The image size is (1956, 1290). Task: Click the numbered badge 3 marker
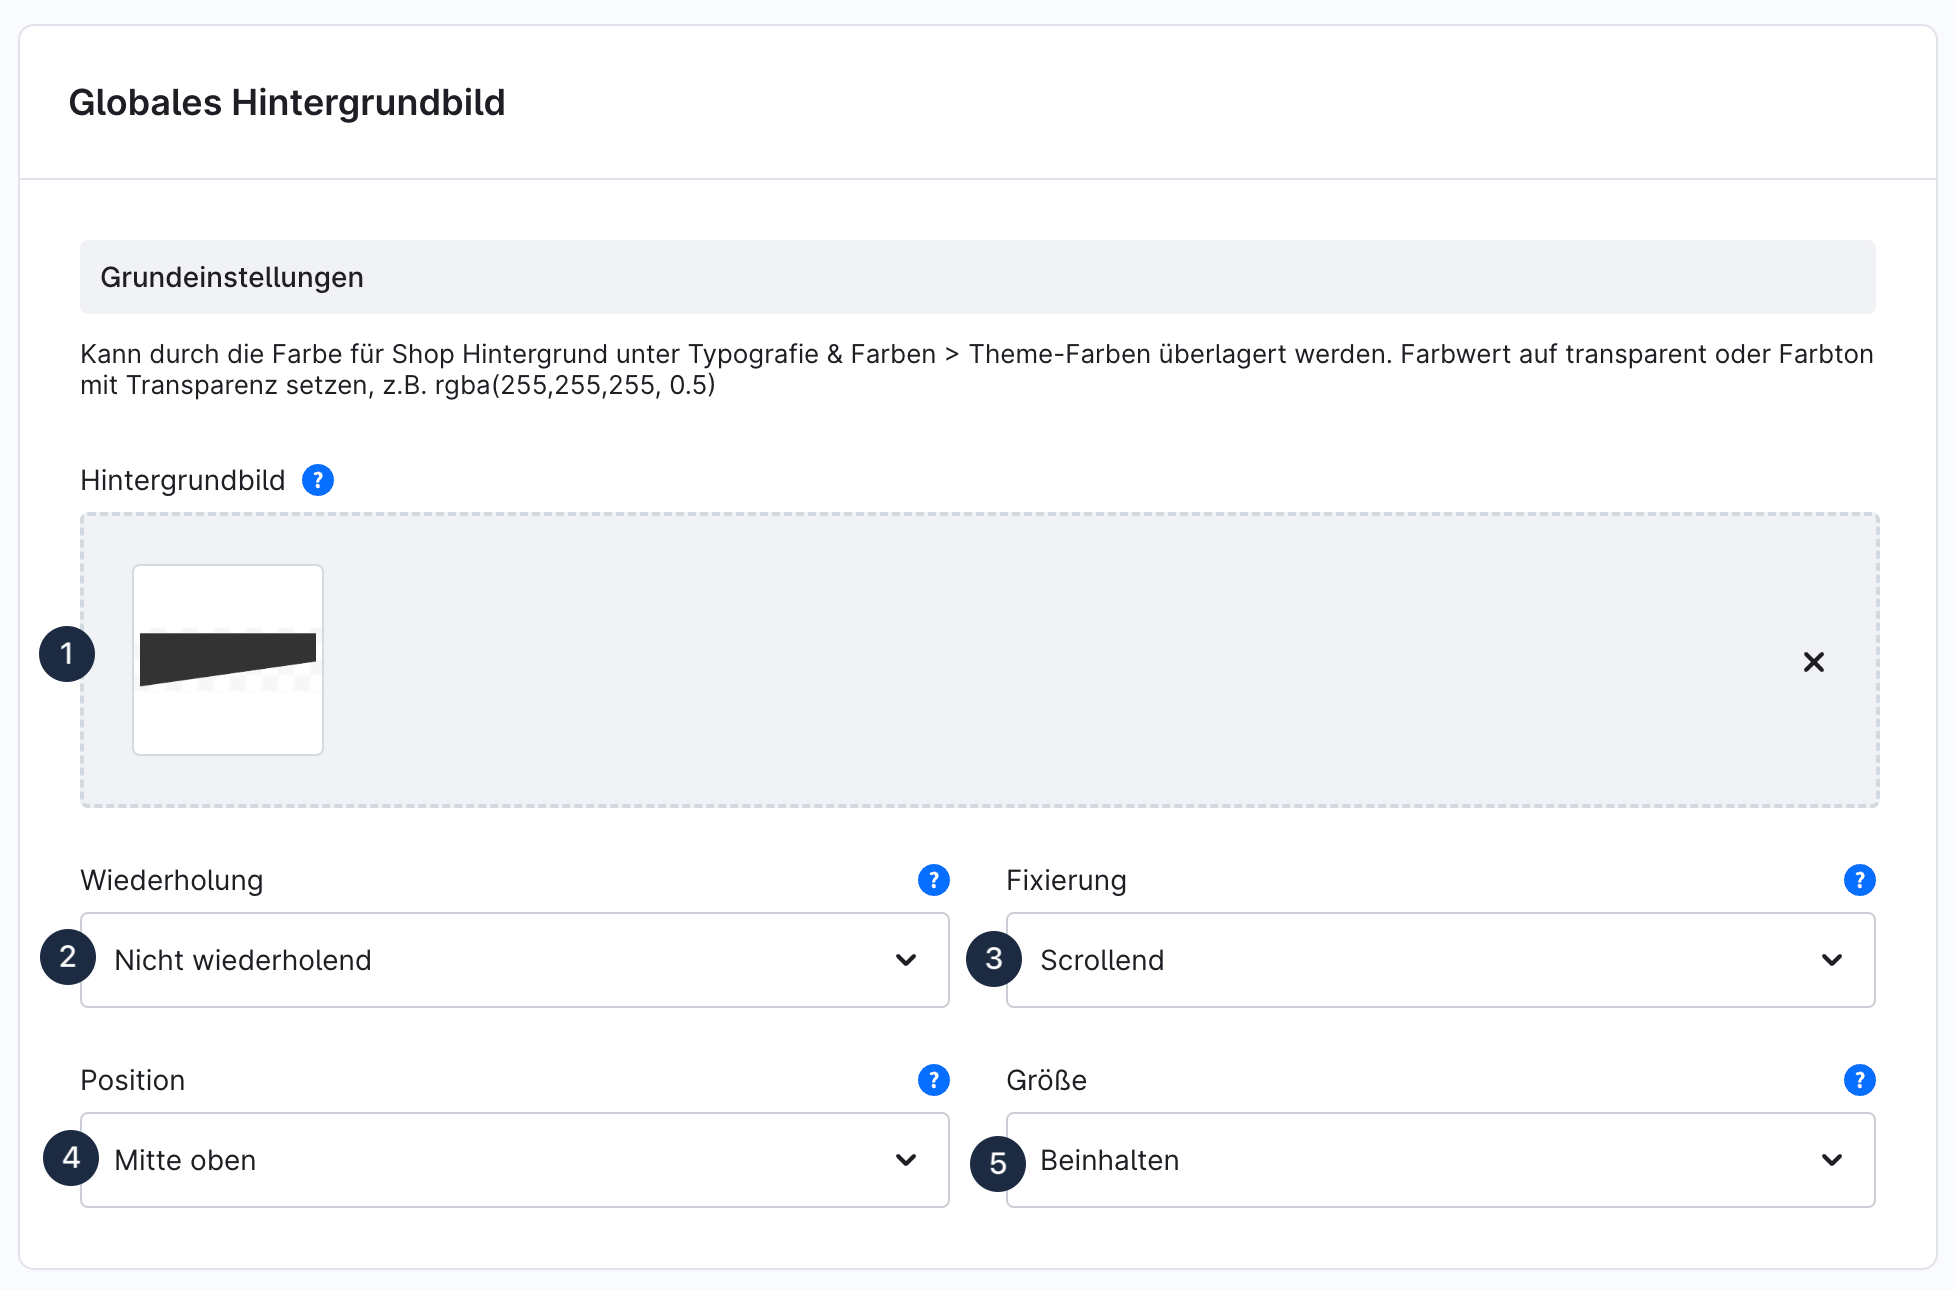pyautogui.click(x=993, y=959)
